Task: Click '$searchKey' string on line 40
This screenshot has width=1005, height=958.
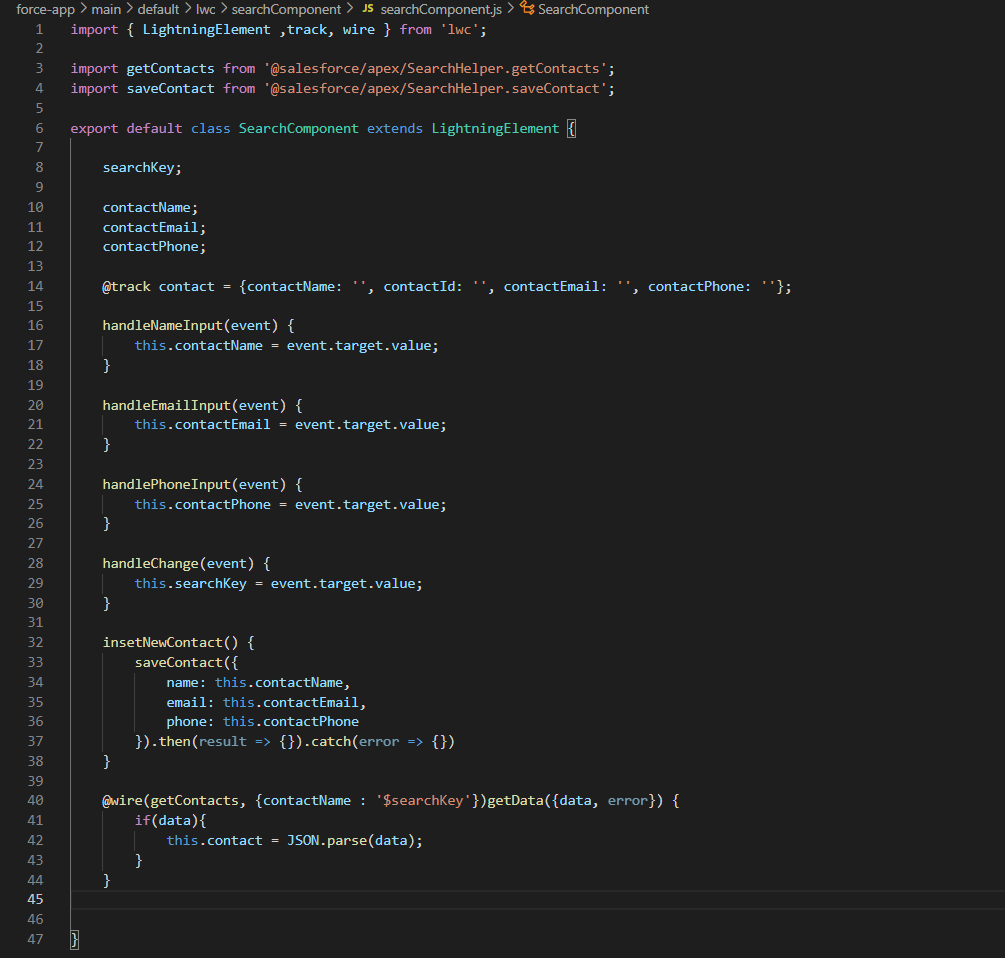Action: (423, 800)
